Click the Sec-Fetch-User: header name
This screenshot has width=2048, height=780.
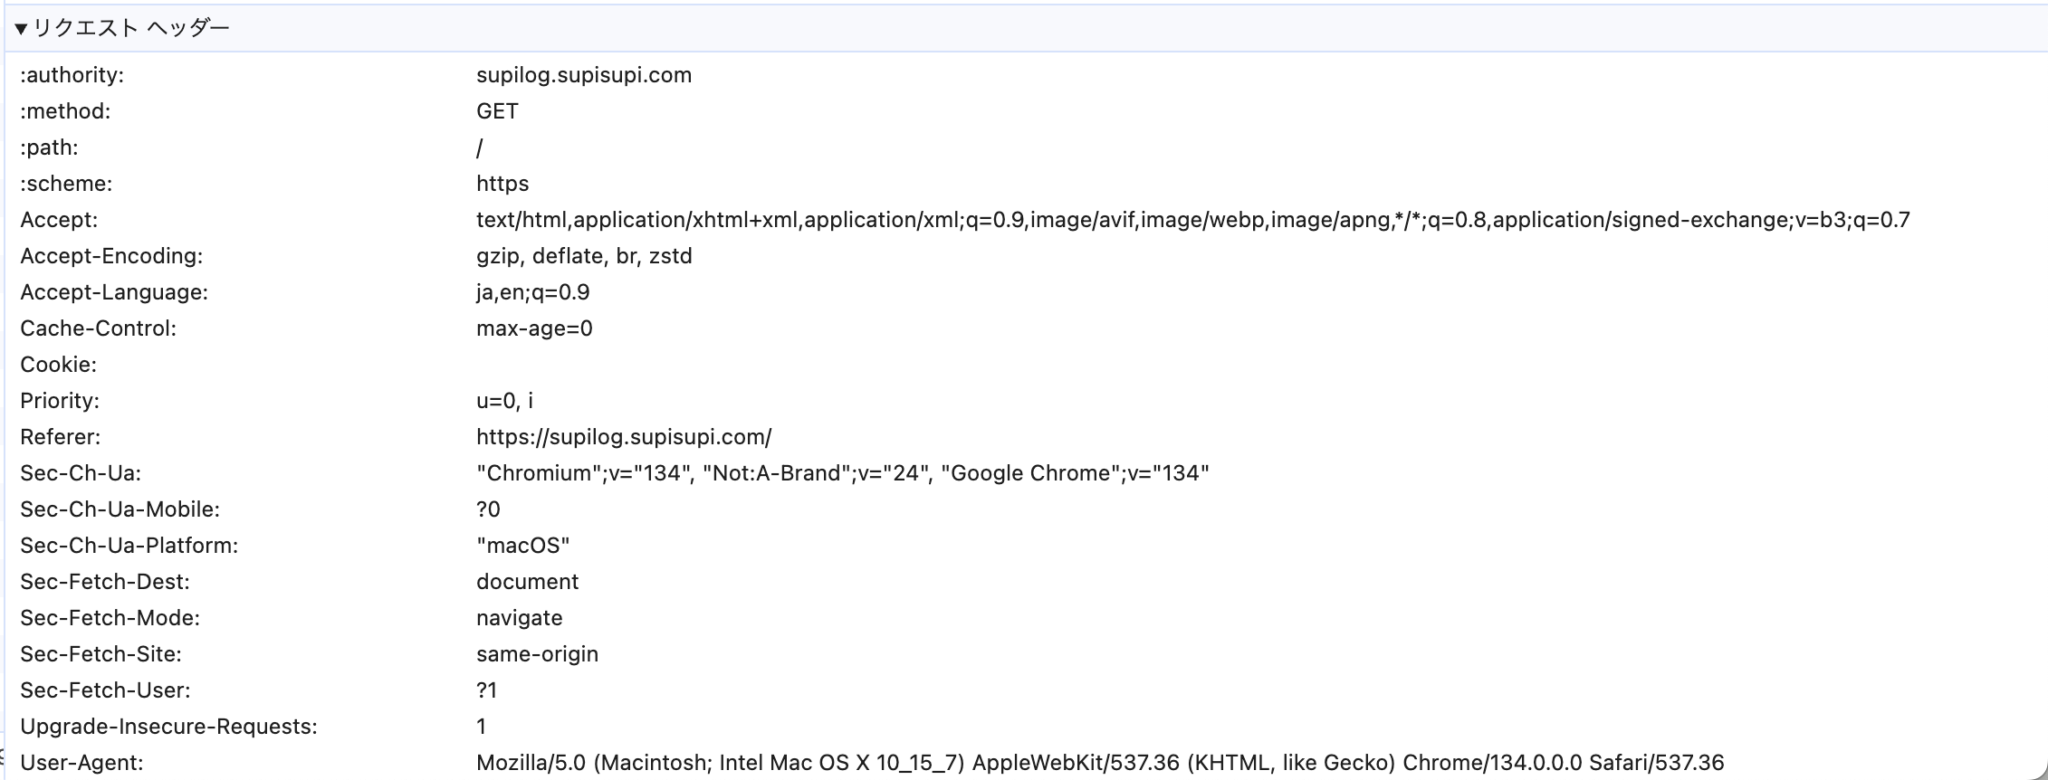pyautogui.click(x=105, y=690)
